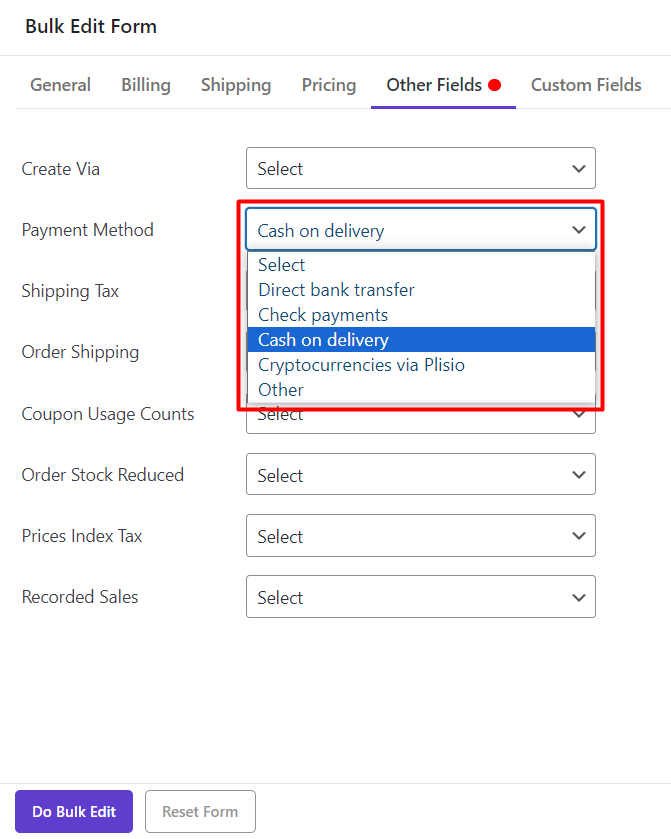Click the Other Fields tab

(x=435, y=85)
